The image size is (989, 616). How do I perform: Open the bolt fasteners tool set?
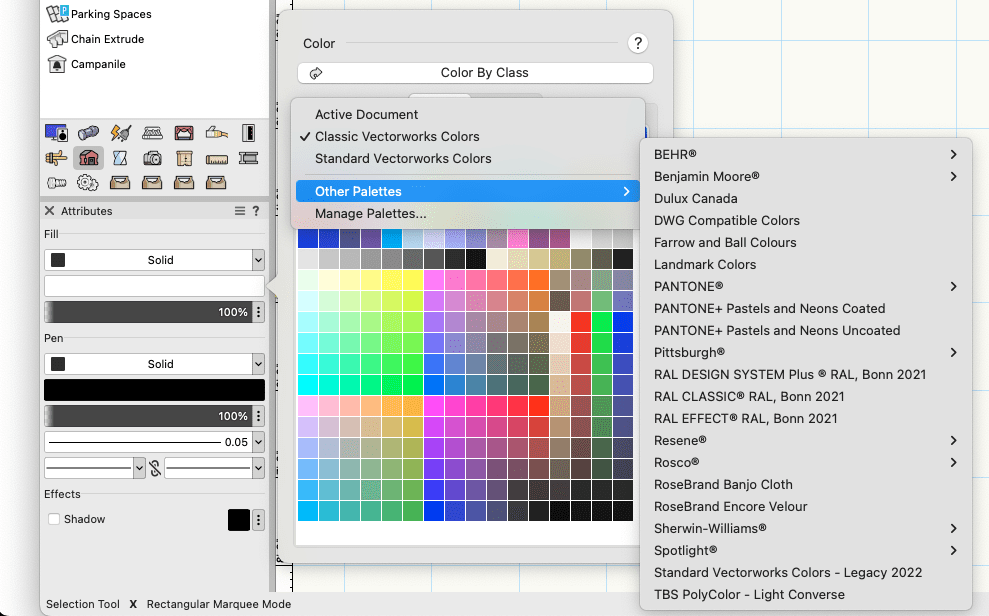56,183
